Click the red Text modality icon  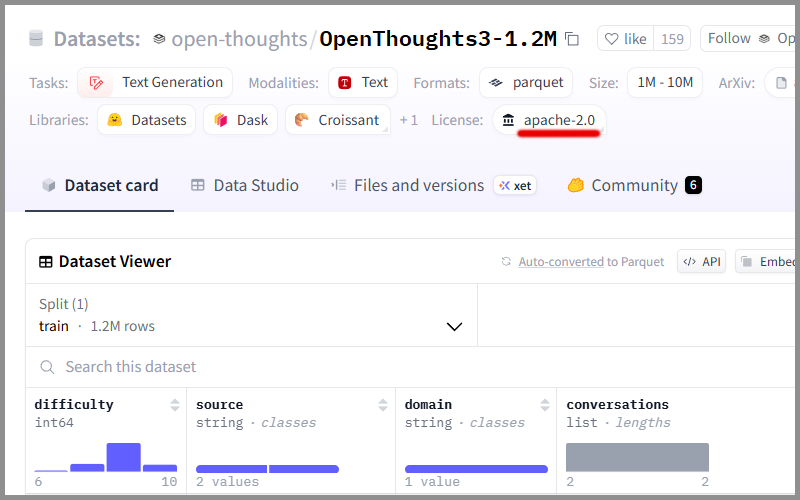pos(345,83)
